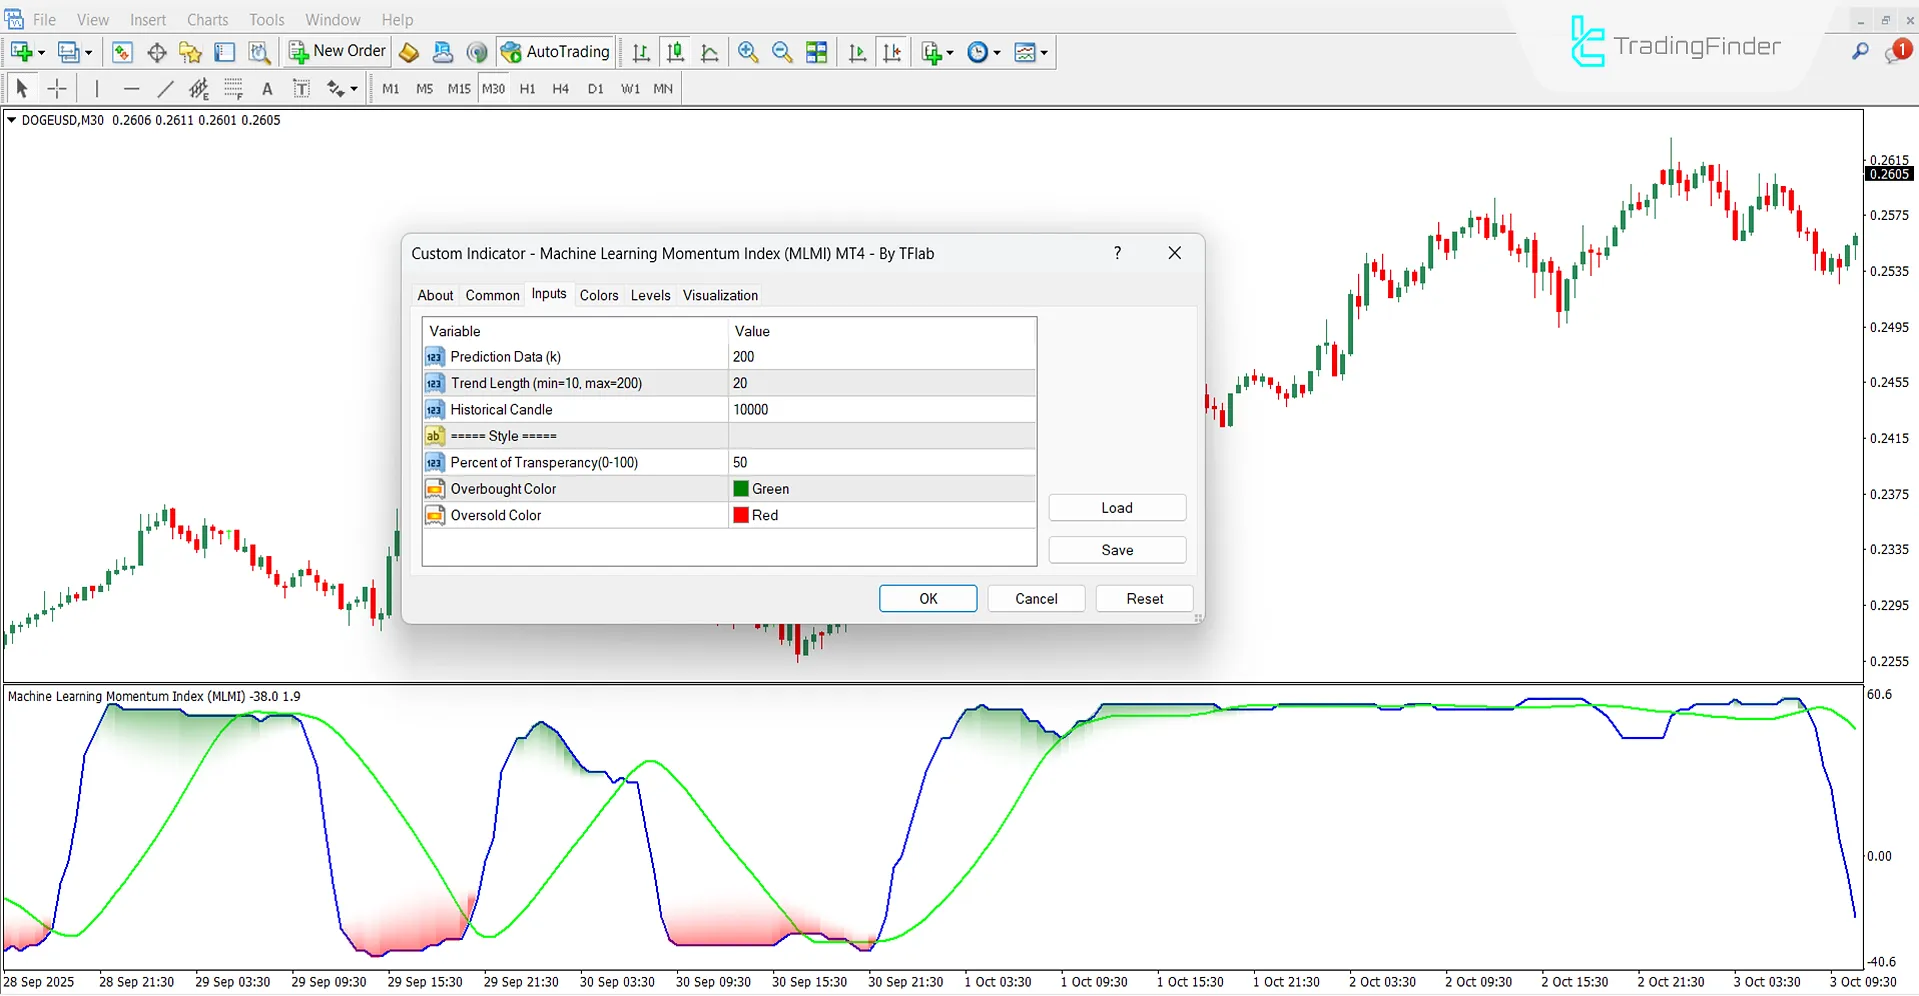Expand the new chart dropdown arrow
Screen dimensions: 1919x996
(41, 53)
